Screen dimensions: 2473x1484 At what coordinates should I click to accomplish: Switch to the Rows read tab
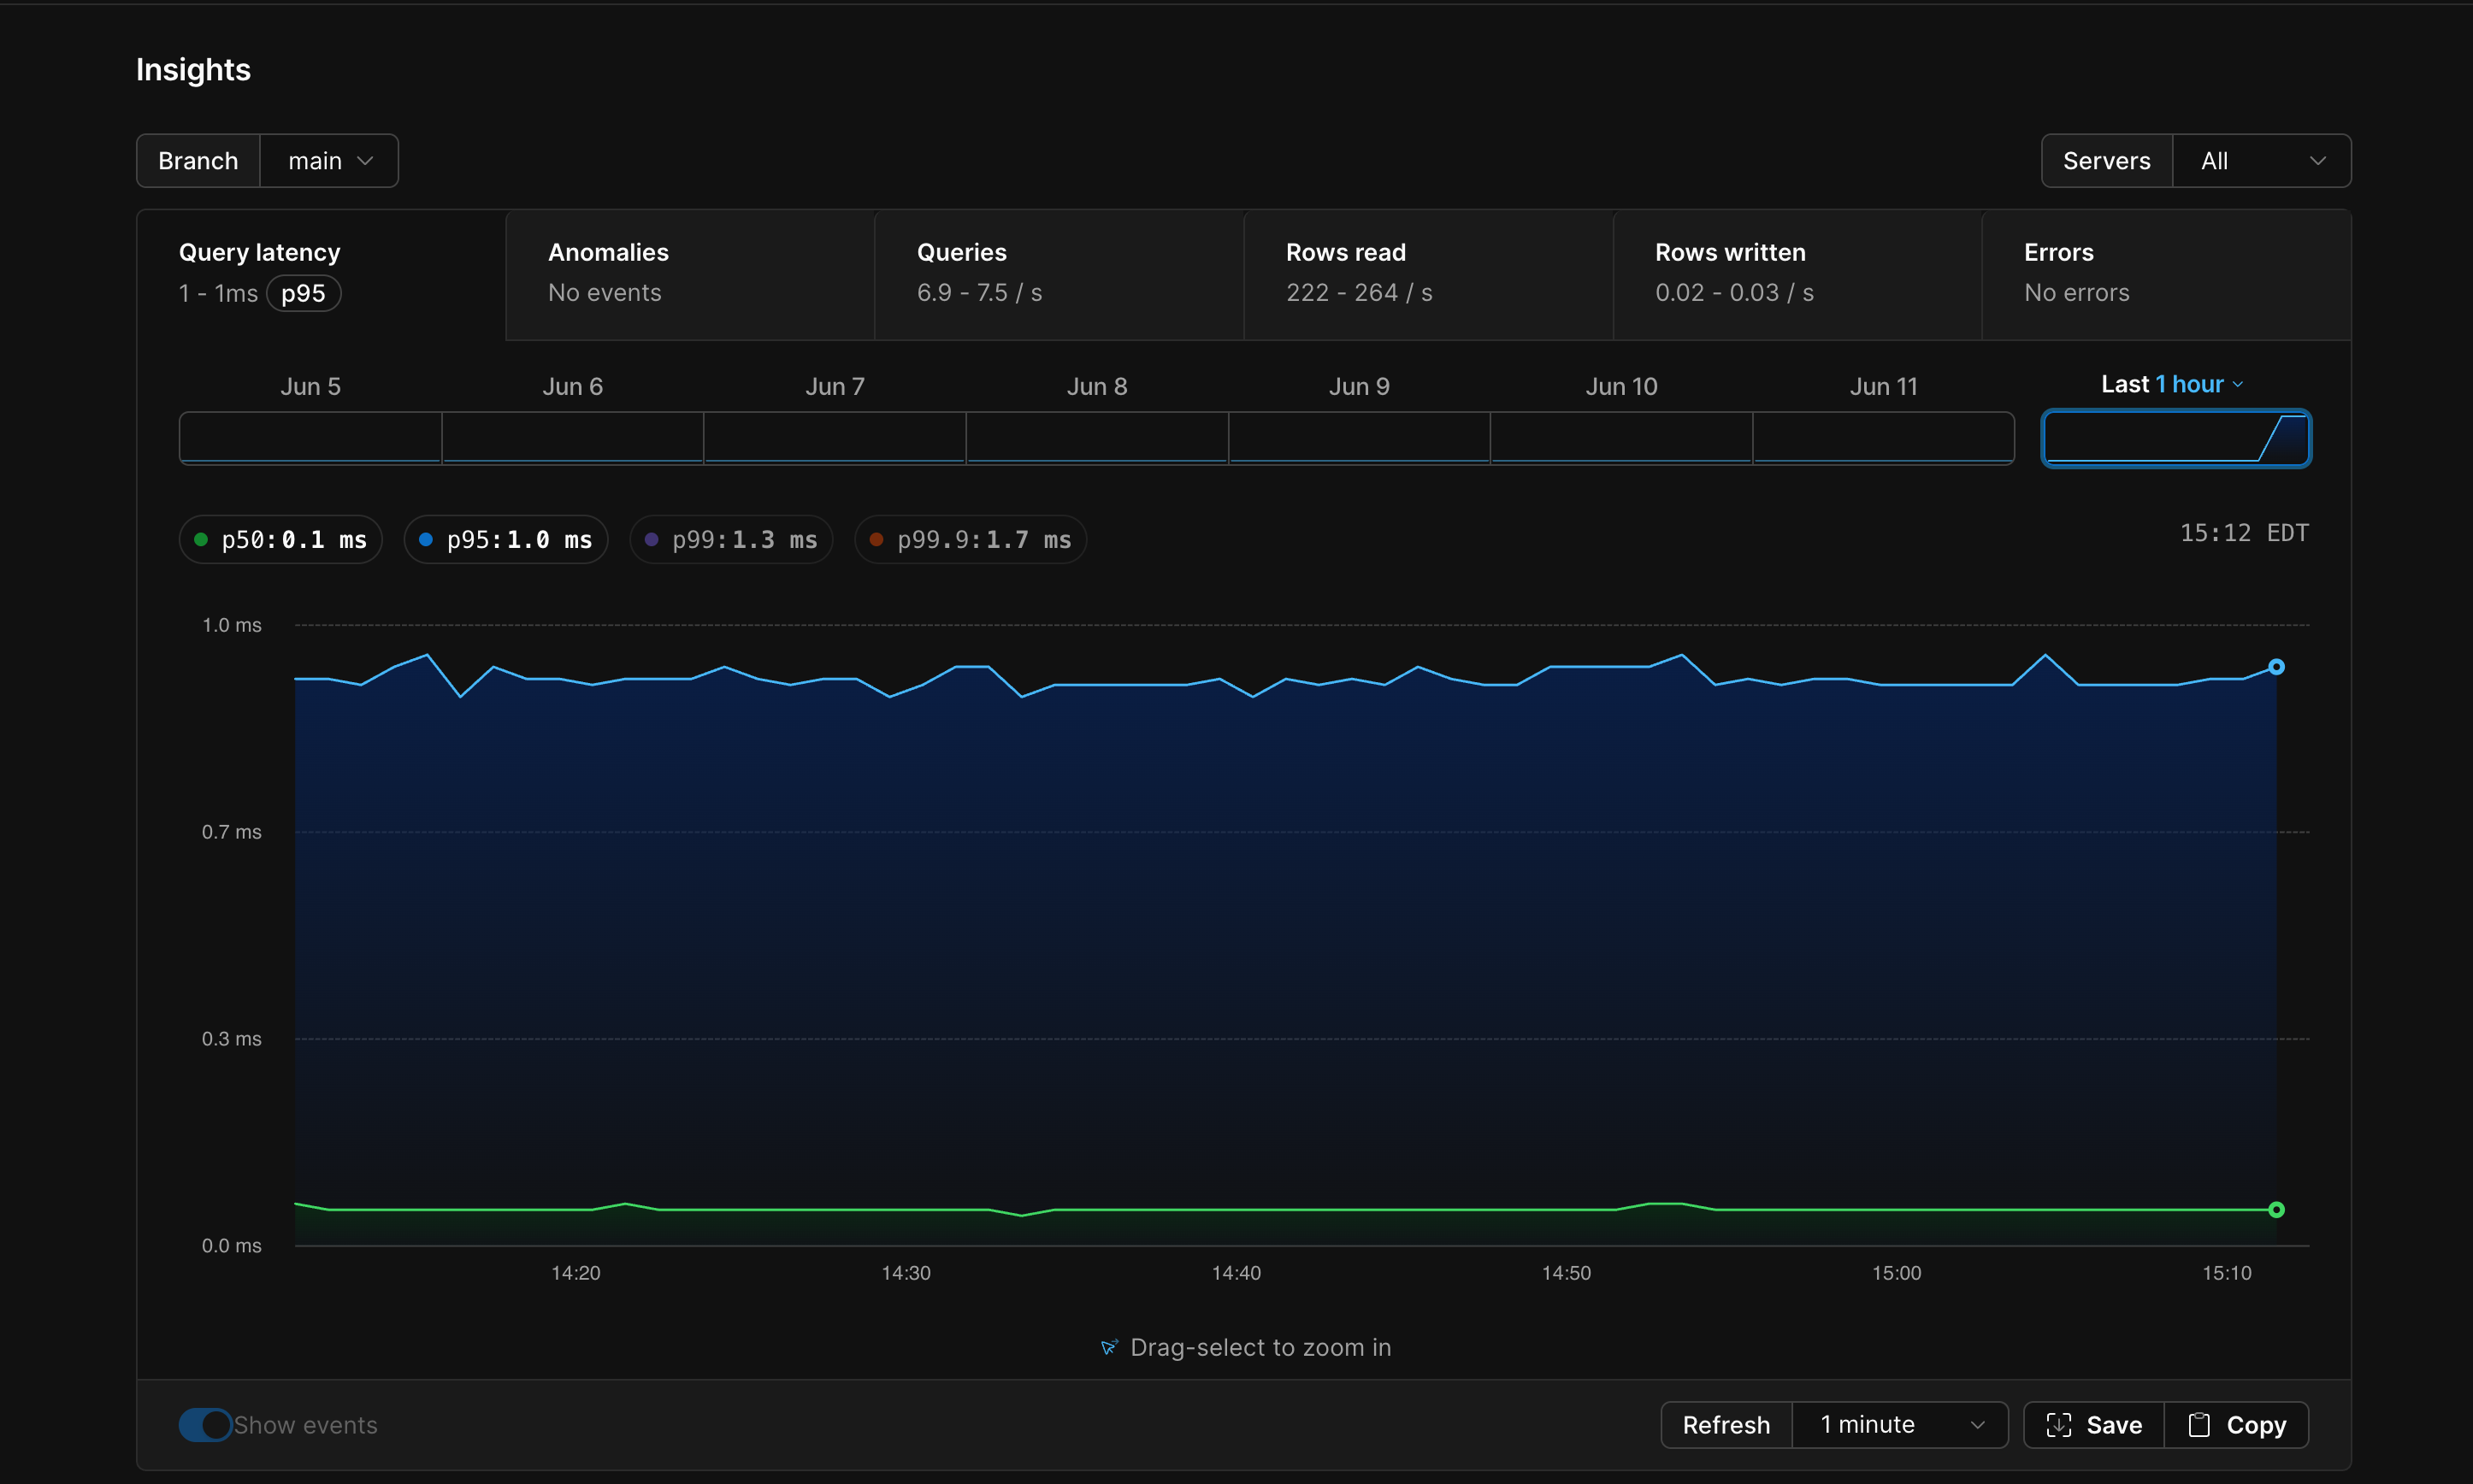[1428, 274]
